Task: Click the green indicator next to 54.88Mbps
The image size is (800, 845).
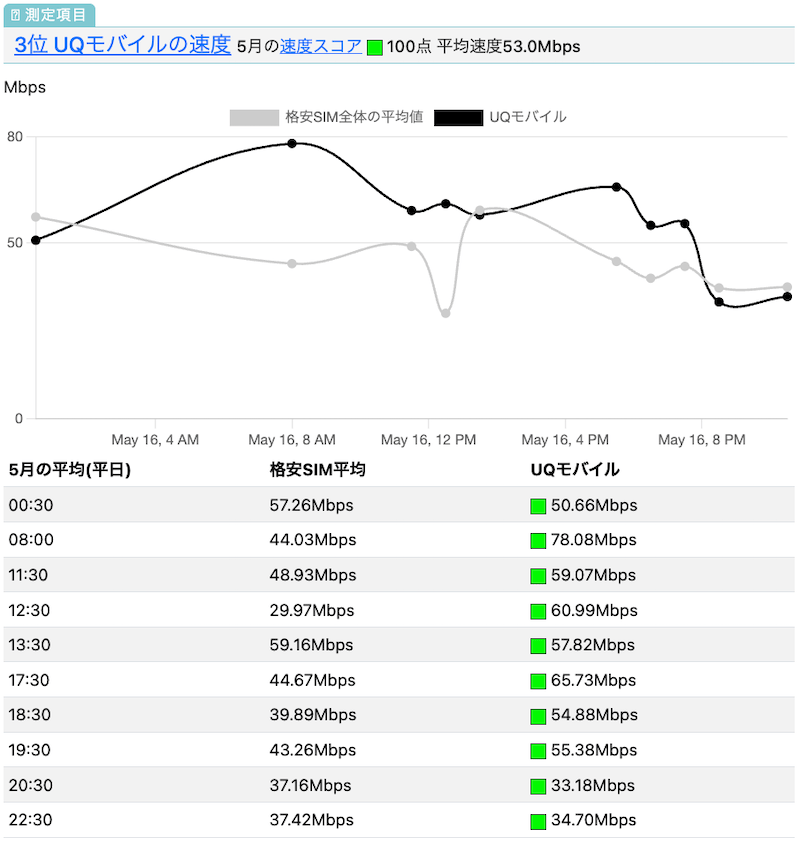Action: point(538,716)
